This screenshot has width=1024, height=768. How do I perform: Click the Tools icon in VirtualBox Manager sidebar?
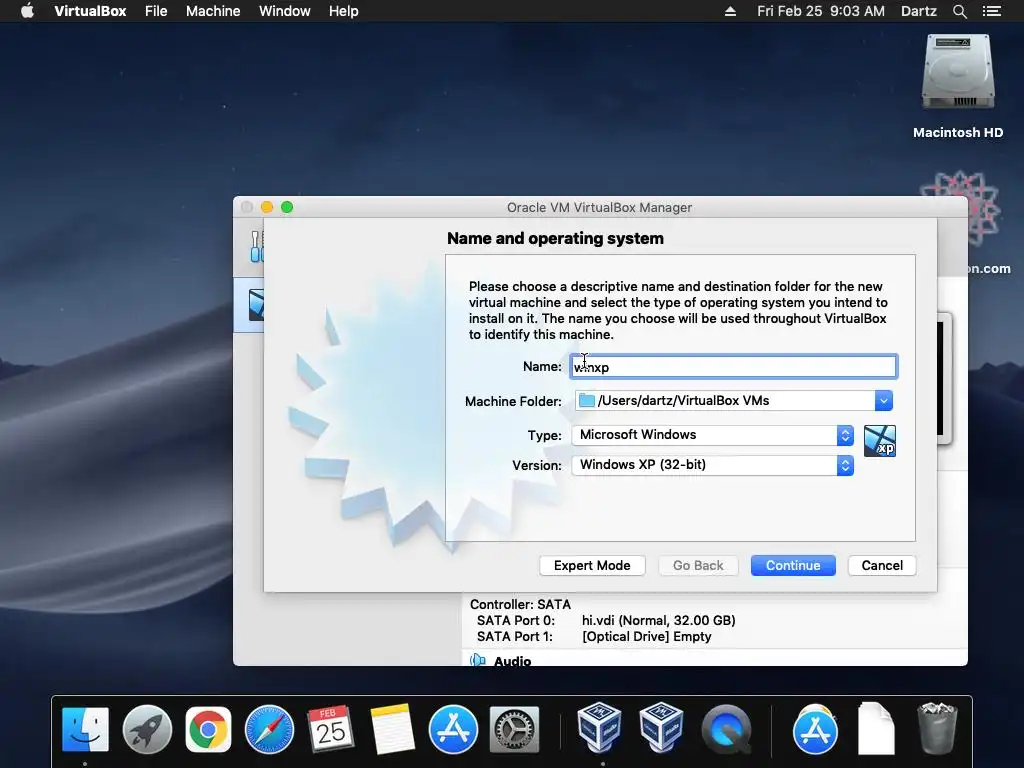tap(256, 246)
